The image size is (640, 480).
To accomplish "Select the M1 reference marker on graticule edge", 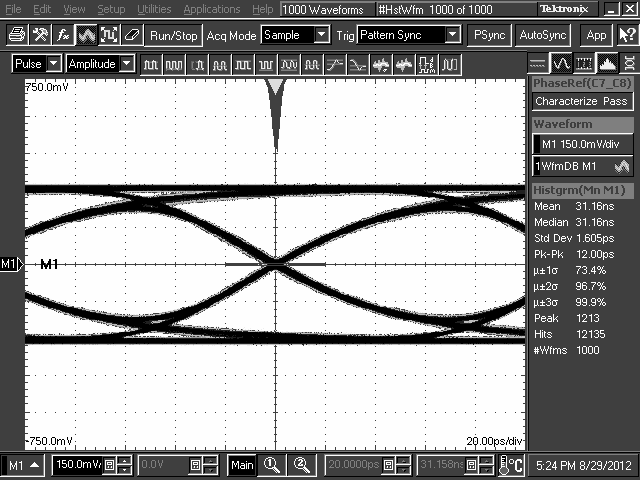I will coord(12,264).
